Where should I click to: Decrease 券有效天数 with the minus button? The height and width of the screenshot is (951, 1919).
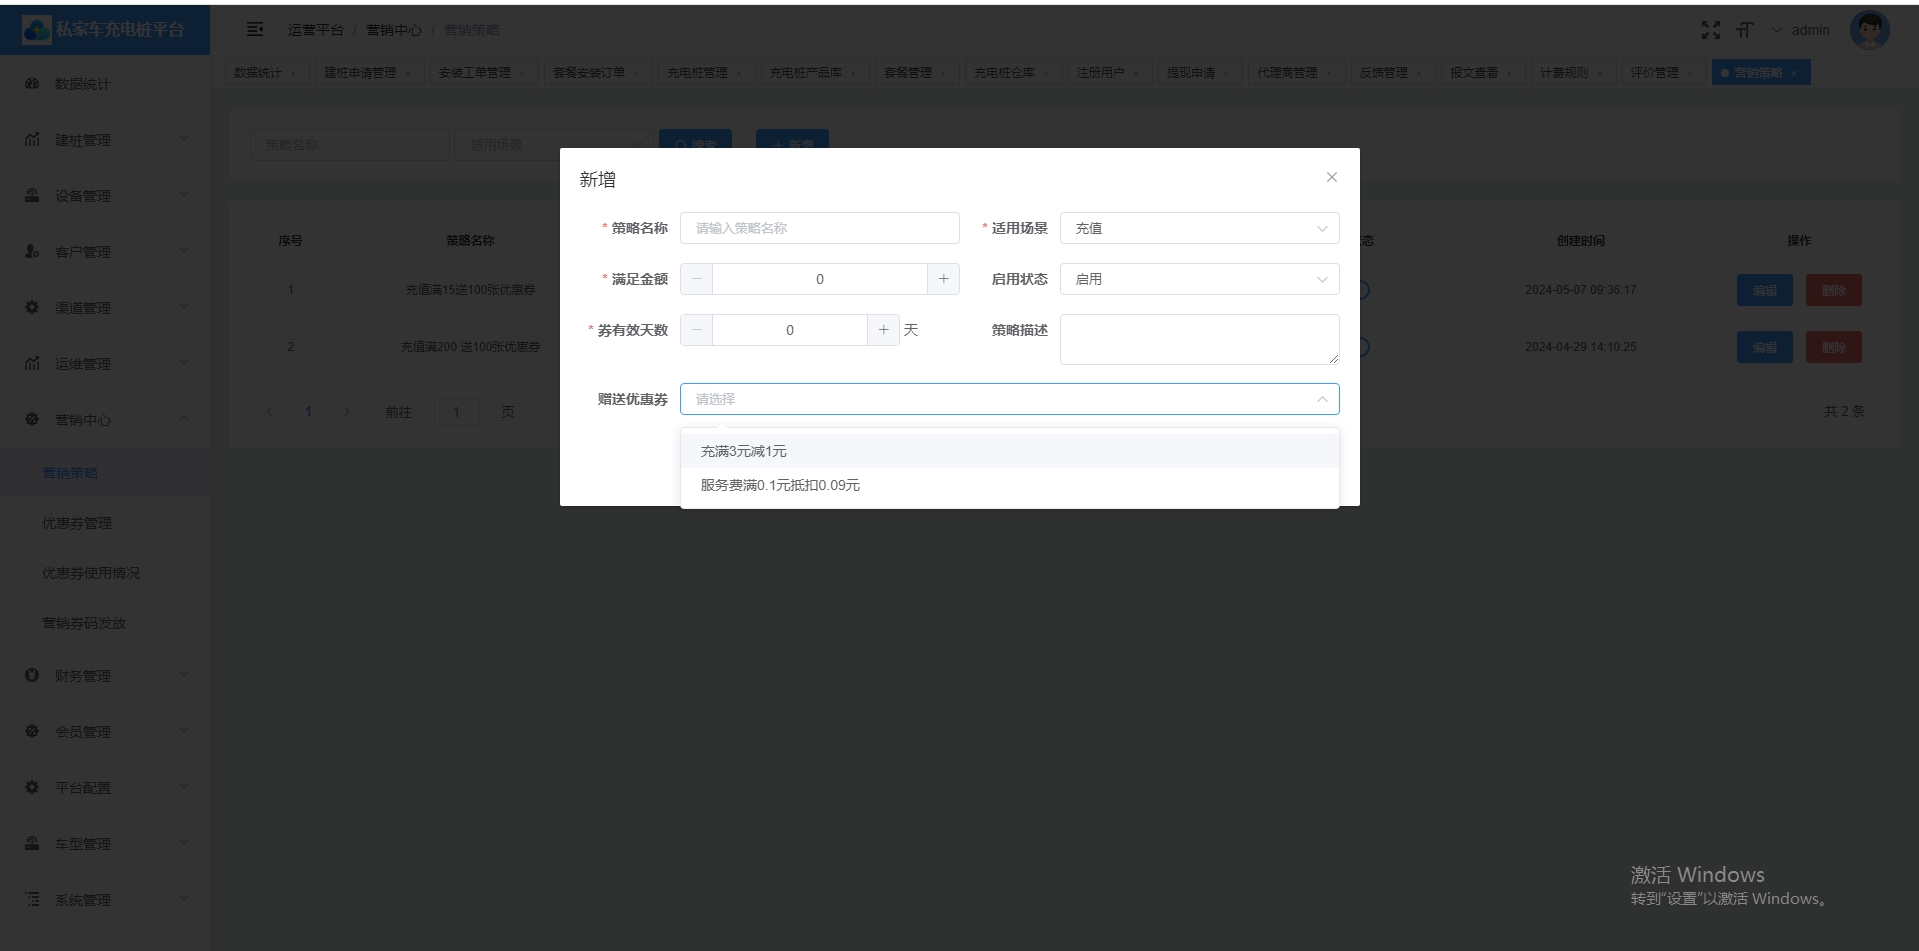(x=697, y=330)
